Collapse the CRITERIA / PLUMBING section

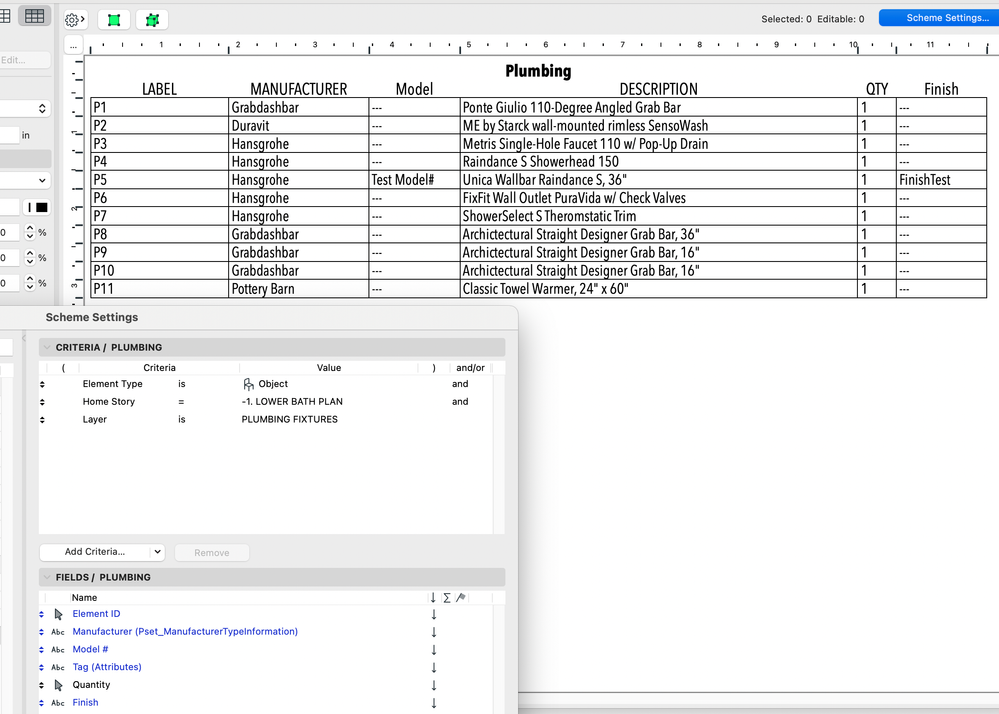pos(46,347)
